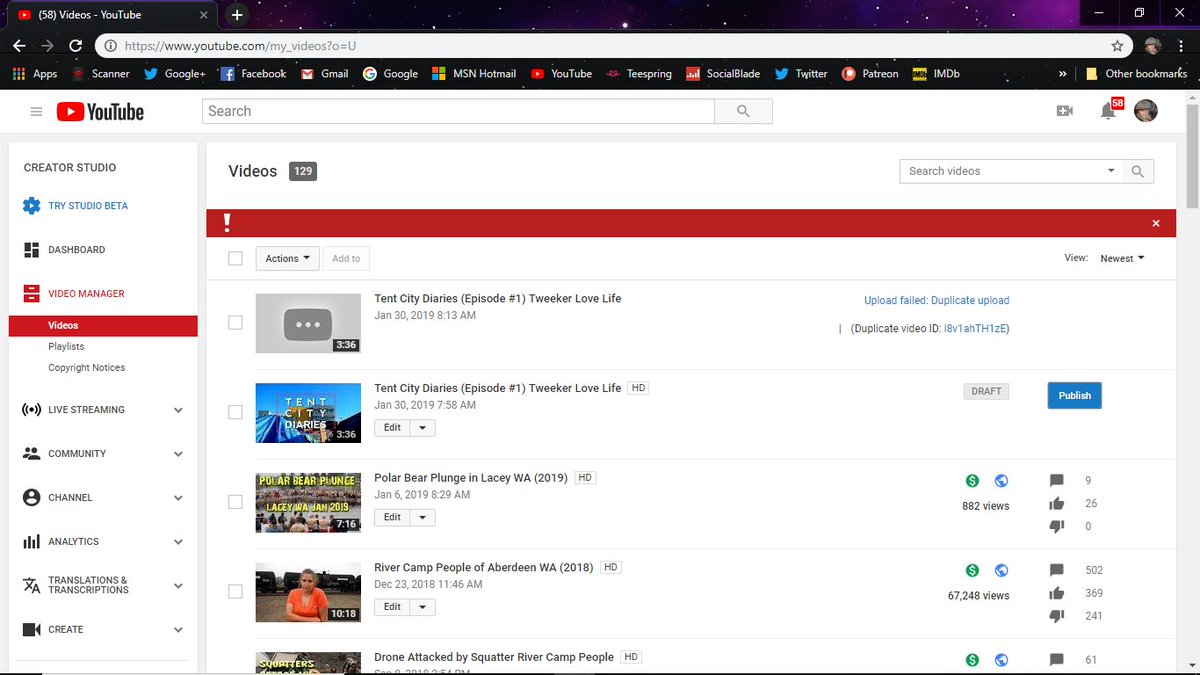
Task: Open the Edit arrow menu for draft Tent City Diaries
Action: [x=423, y=427]
